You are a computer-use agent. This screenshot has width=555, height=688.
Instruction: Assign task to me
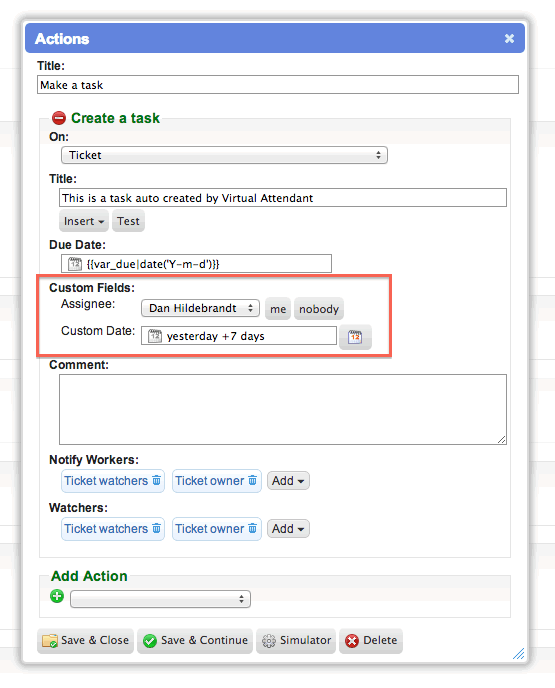point(278,309)
